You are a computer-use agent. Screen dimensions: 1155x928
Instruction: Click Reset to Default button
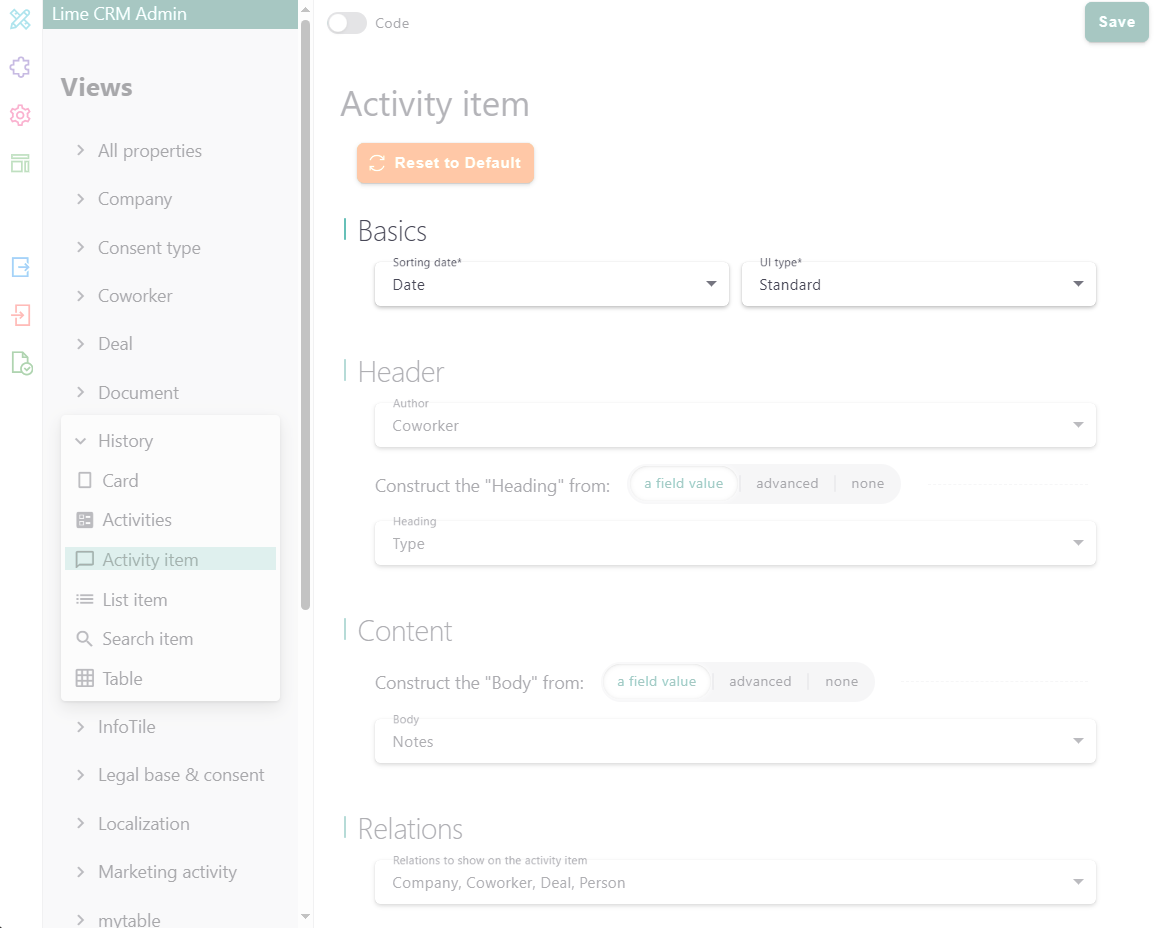click(x=445, y=163)
